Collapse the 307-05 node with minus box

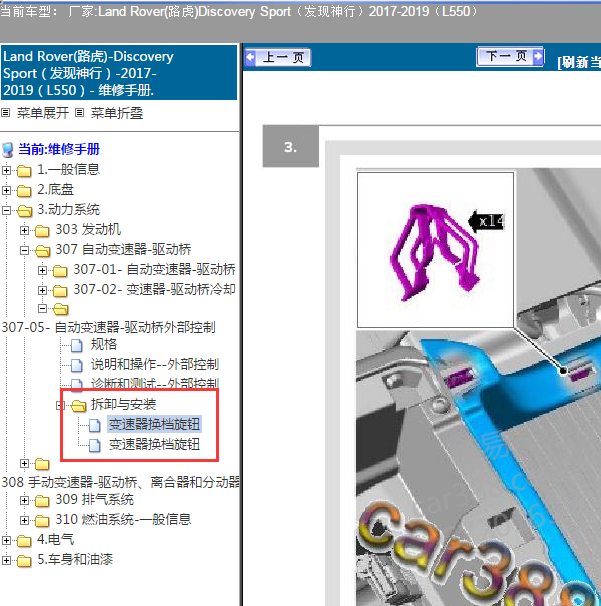pyautogui.click(x=43, y=308)
